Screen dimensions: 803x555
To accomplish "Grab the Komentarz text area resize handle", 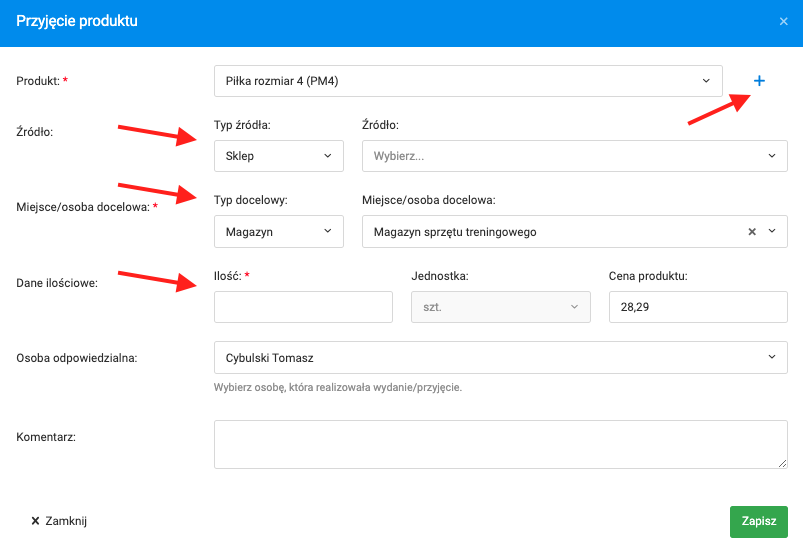I will click(x=783, y=463).
